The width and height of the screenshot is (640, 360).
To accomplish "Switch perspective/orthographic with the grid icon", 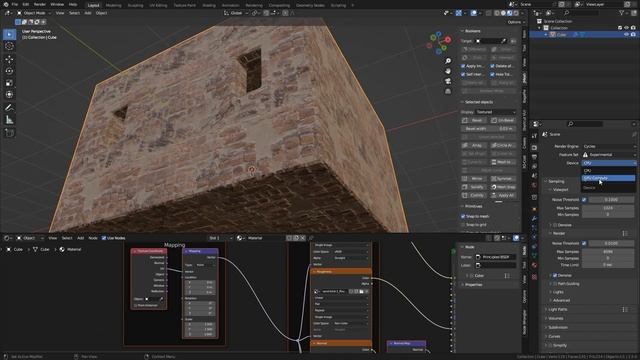I will pyautogui.click(x=448, y=91).
